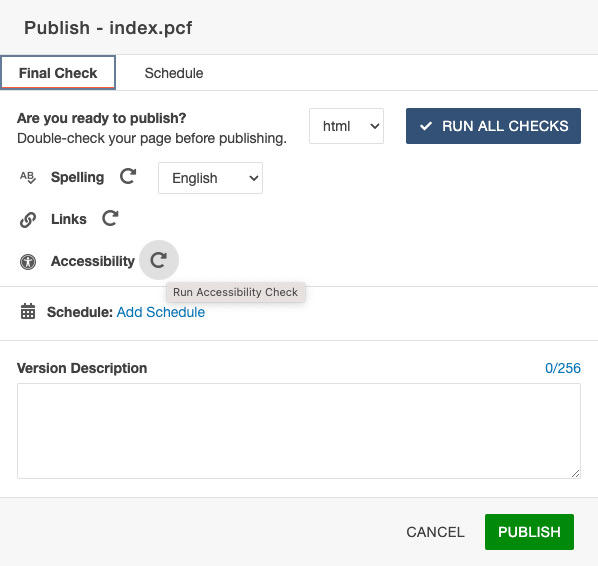Run the Links check refresh icon
The width and height of the screenshot is (598, 566).
[110, 218]
